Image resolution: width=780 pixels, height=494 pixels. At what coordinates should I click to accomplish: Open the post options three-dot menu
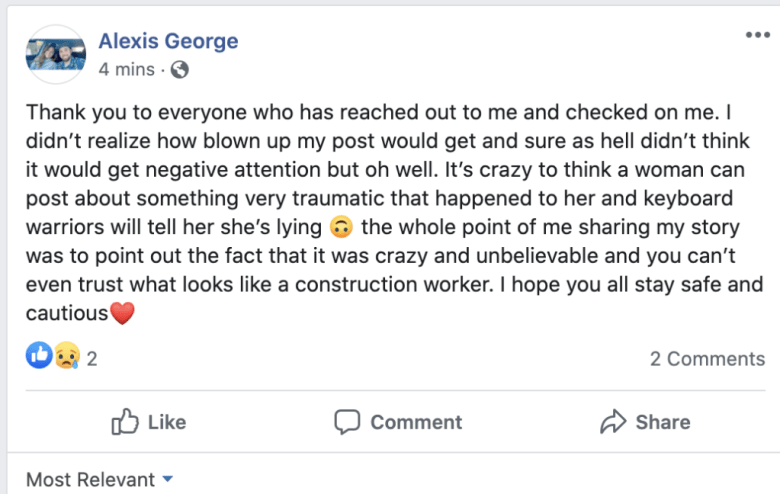click(x=757, y=36)
